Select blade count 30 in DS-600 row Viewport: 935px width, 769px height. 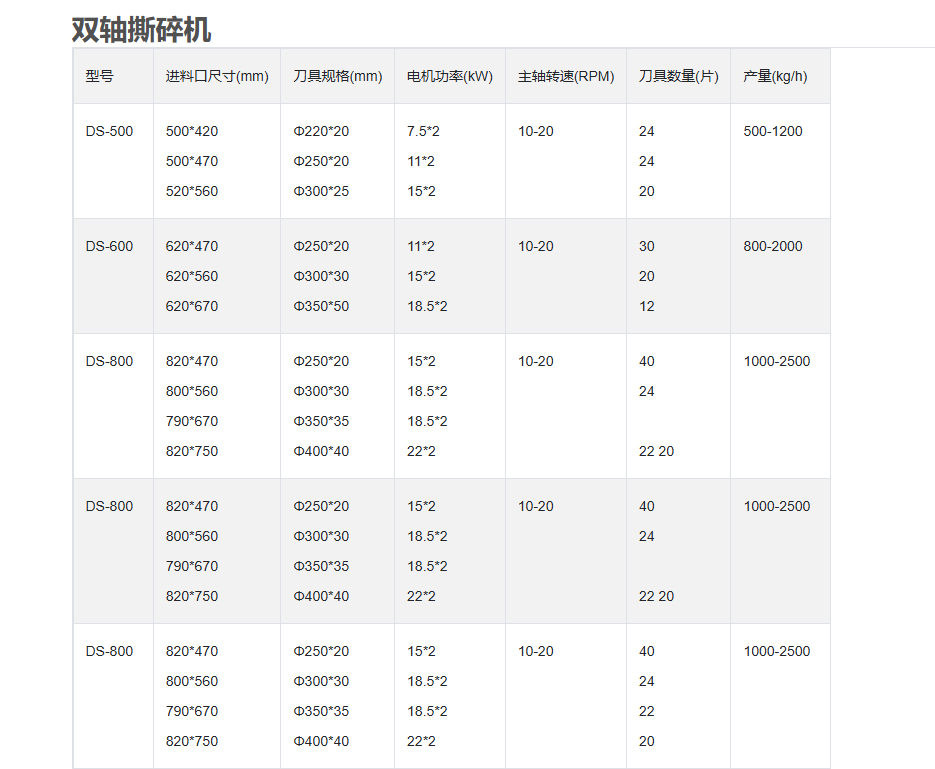tap(647, 246)
